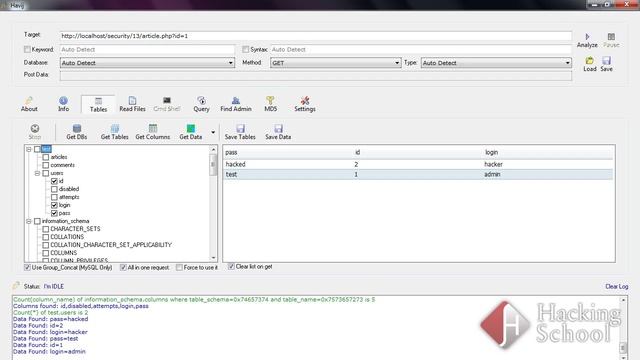The image size is (640, 360).
Task: Click the Save Data icon
Action: click(278, 129)
